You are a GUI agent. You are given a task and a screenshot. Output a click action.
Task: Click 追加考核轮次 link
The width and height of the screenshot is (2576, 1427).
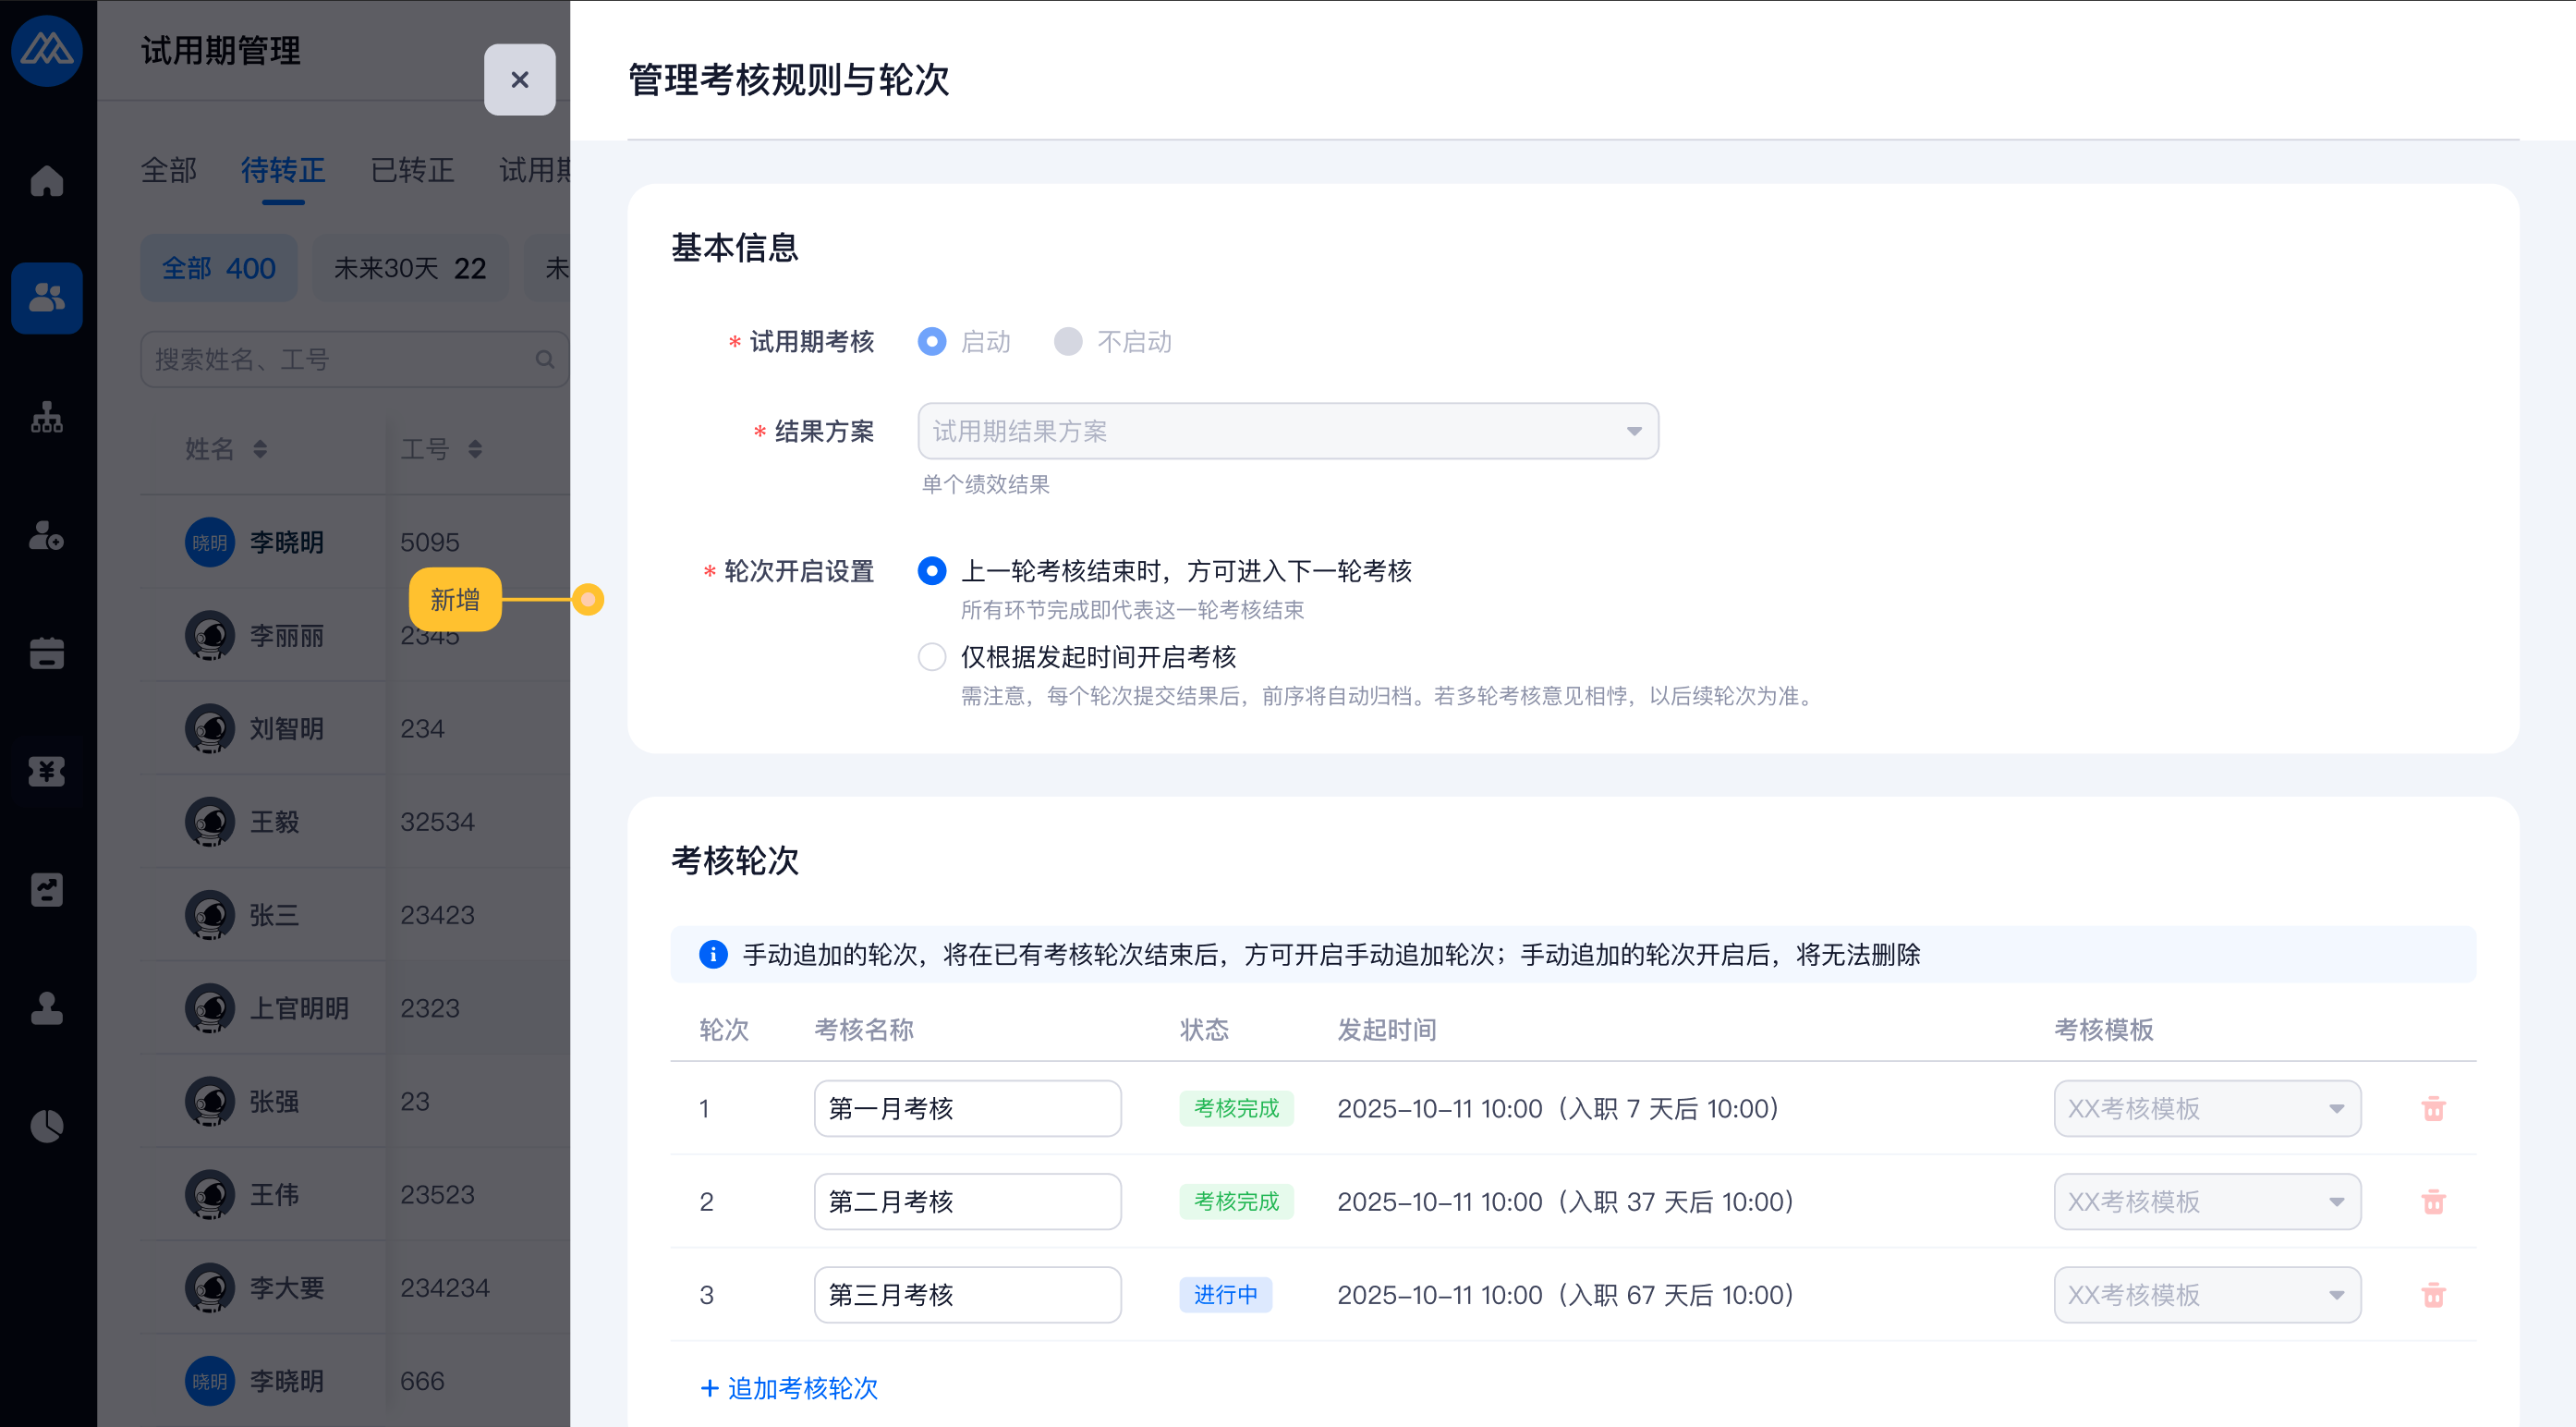point(789,1387)
